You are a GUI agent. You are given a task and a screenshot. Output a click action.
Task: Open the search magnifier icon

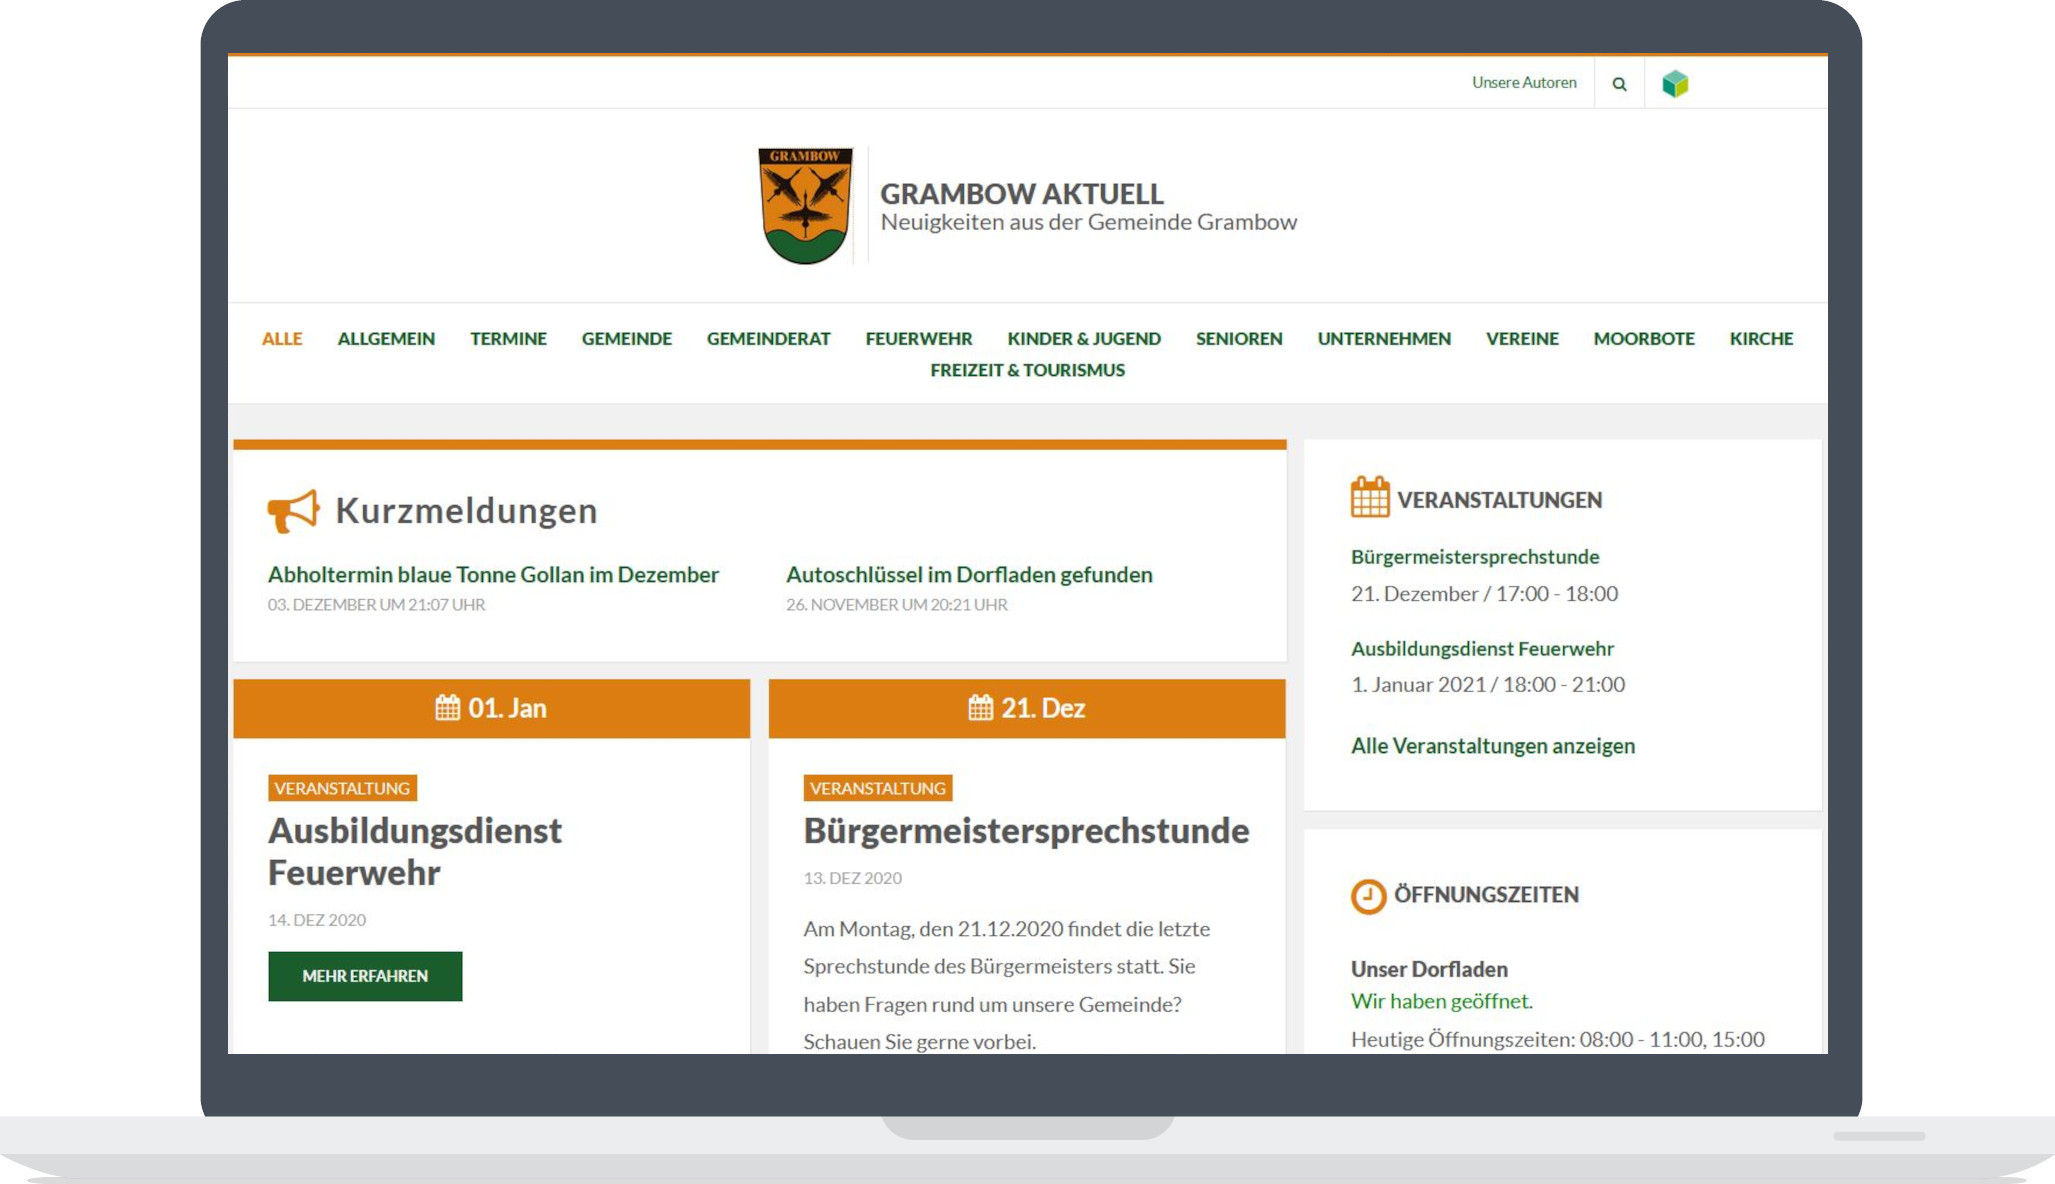tap(1619, 84)
